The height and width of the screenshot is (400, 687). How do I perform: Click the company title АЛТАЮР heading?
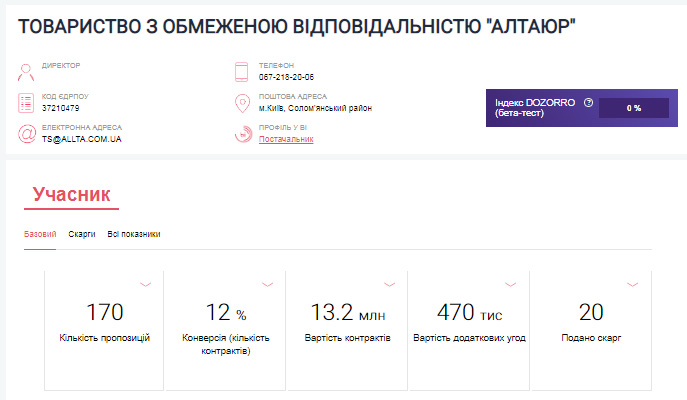296,26
